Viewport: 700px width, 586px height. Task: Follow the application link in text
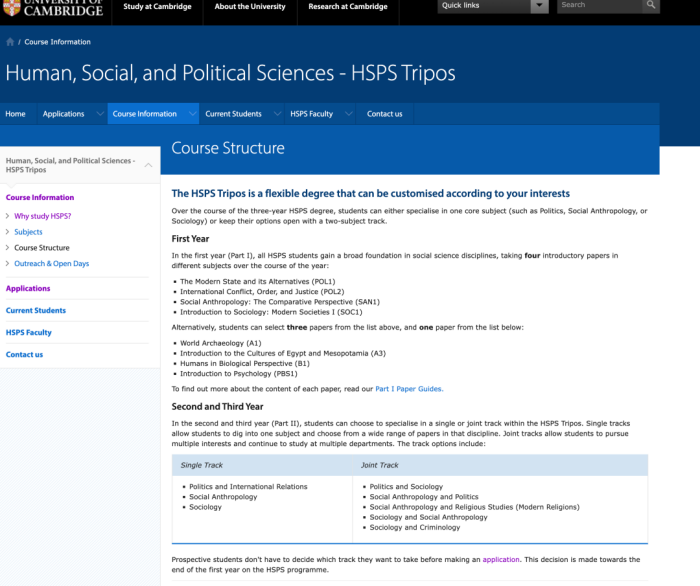(x=501, y=560)
